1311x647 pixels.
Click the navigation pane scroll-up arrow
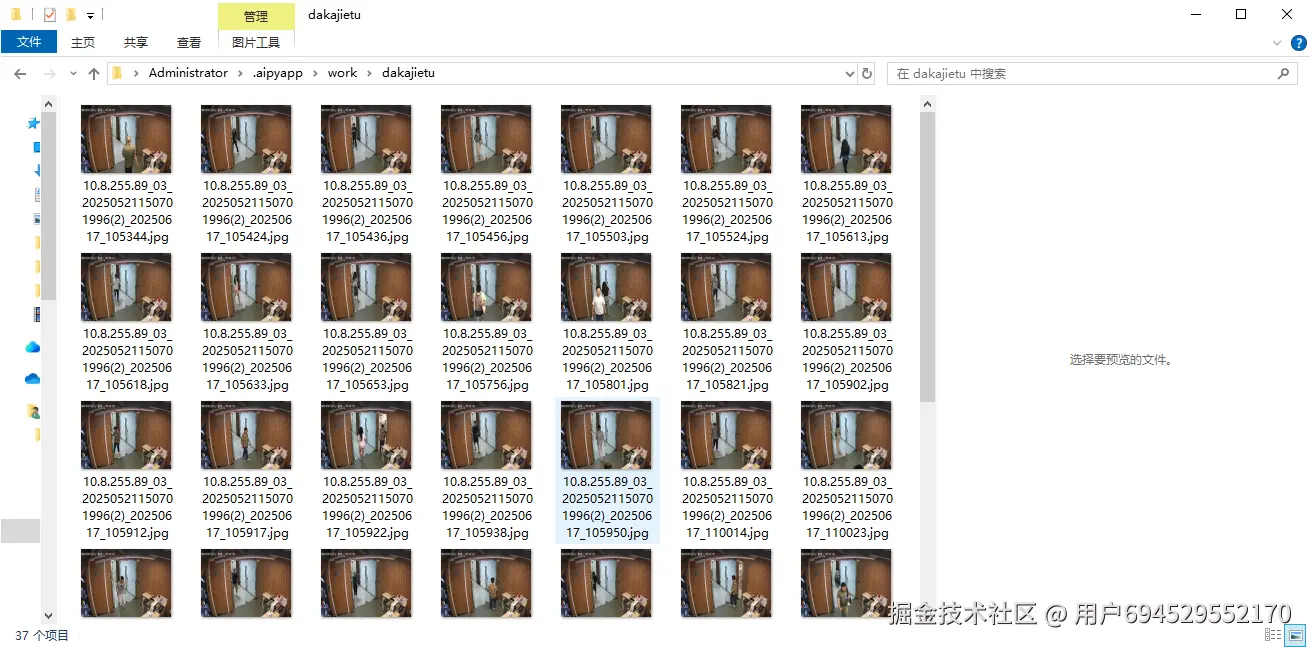tap(48, 103)
